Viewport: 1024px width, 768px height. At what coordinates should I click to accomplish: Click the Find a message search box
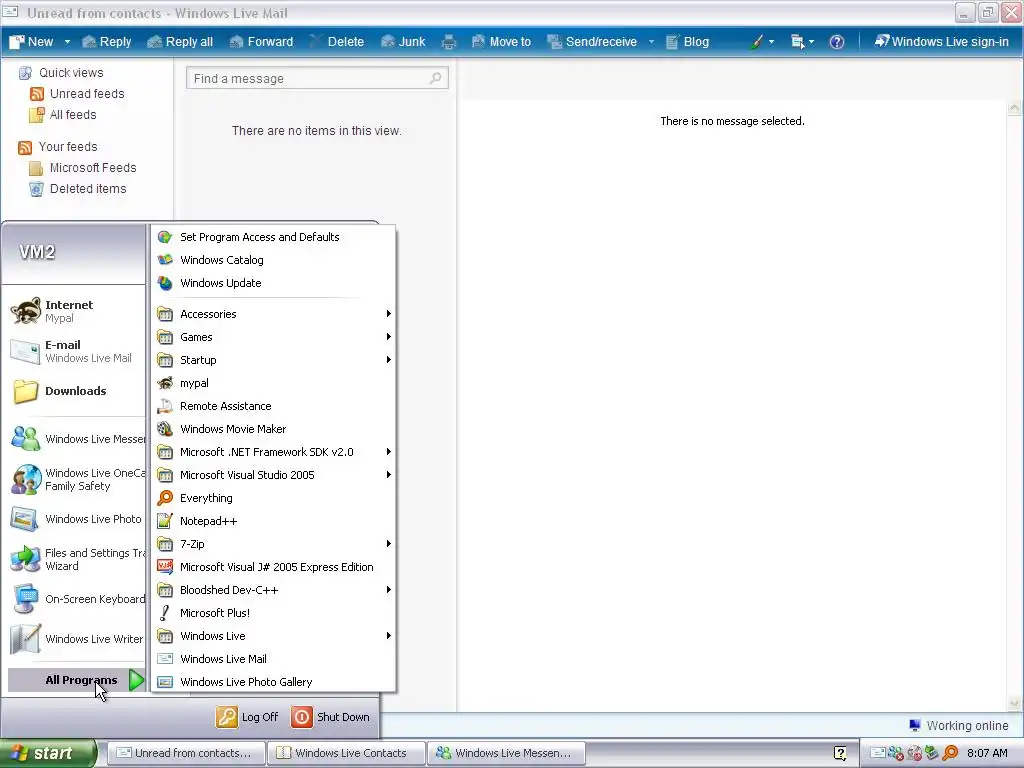coord(317,78)
